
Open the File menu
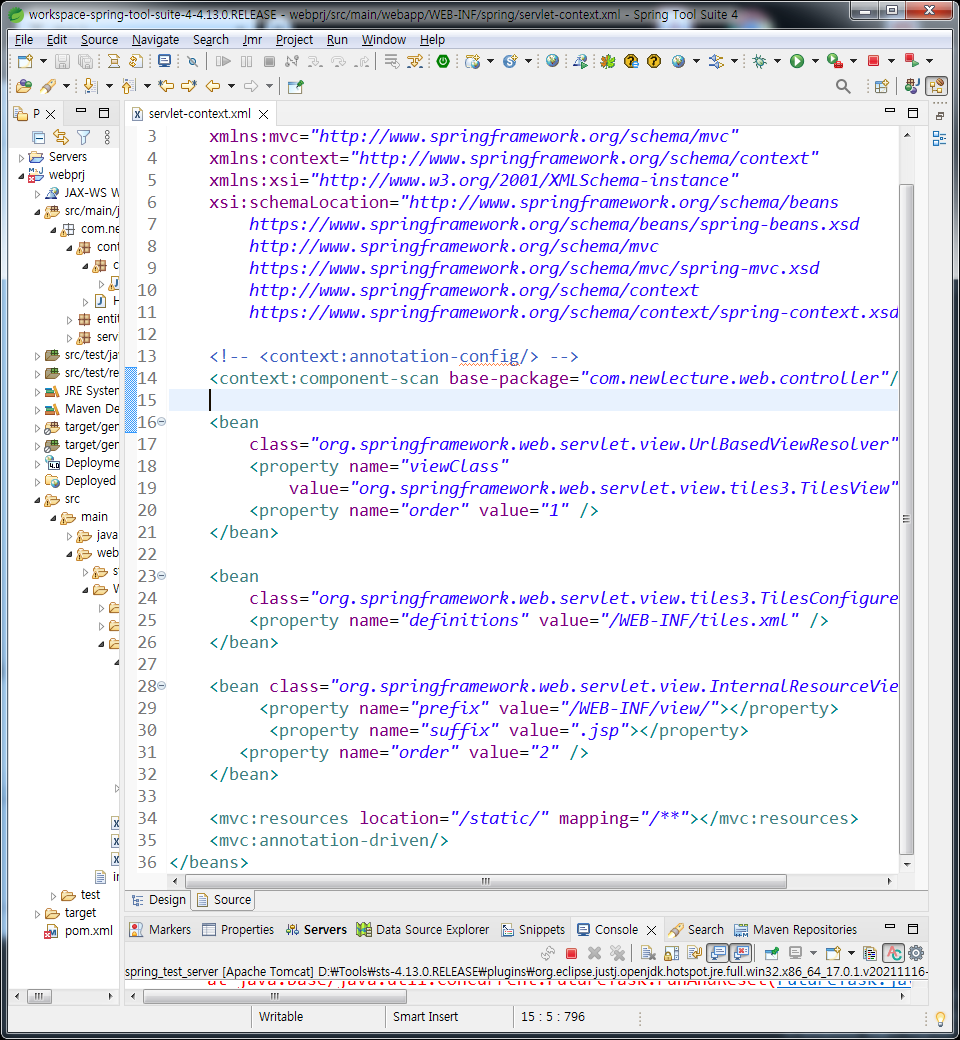24,40
